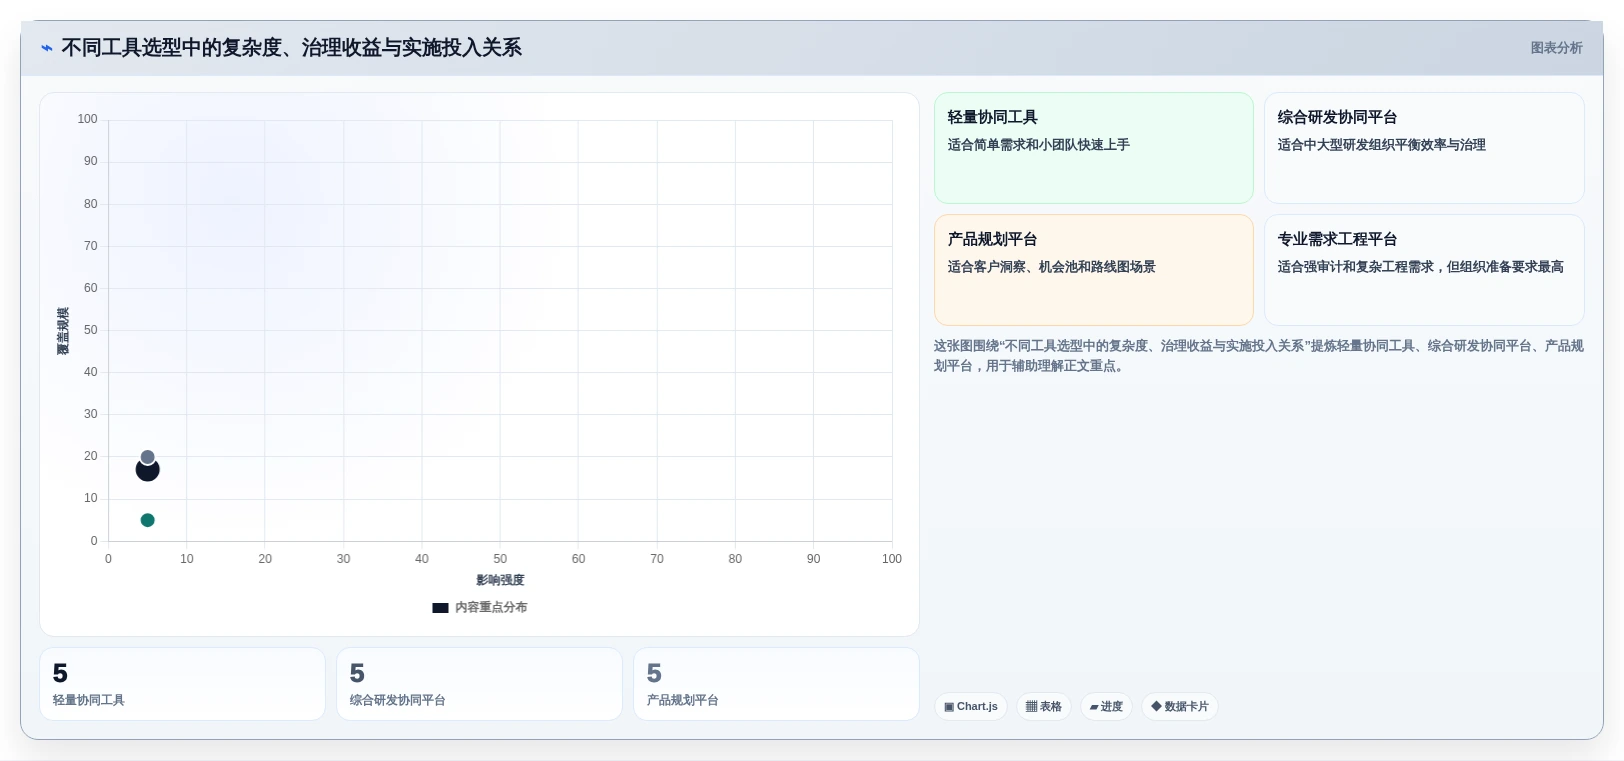Click text 适合客户洞察、机会池和路线图场景

(1051, 267)
